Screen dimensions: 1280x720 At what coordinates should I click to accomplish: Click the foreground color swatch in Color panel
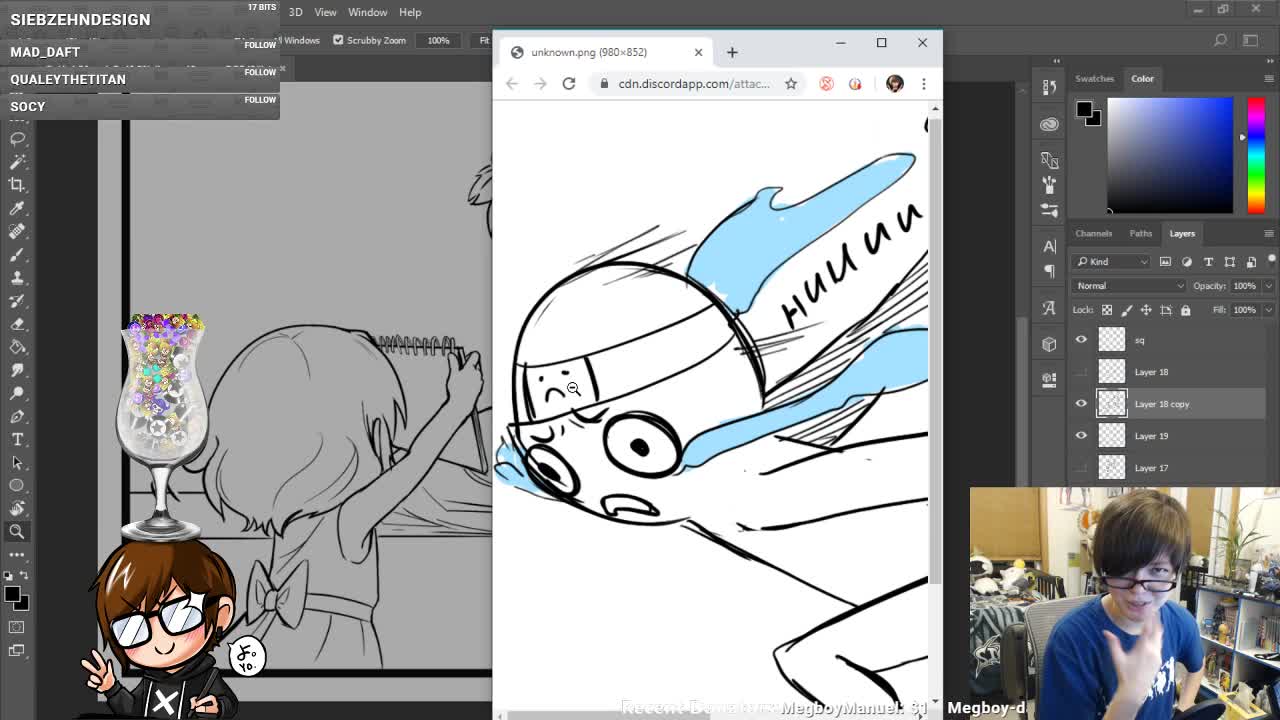tap(1084, 109)
